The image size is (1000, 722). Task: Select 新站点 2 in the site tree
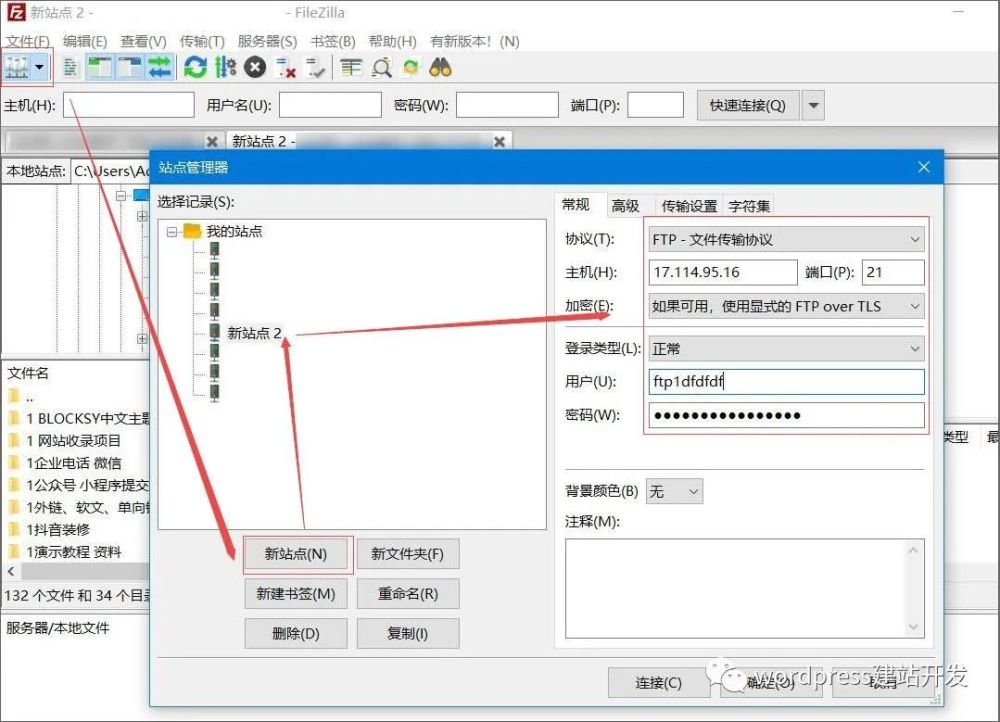pyautogui.click(x=254, y=333)
